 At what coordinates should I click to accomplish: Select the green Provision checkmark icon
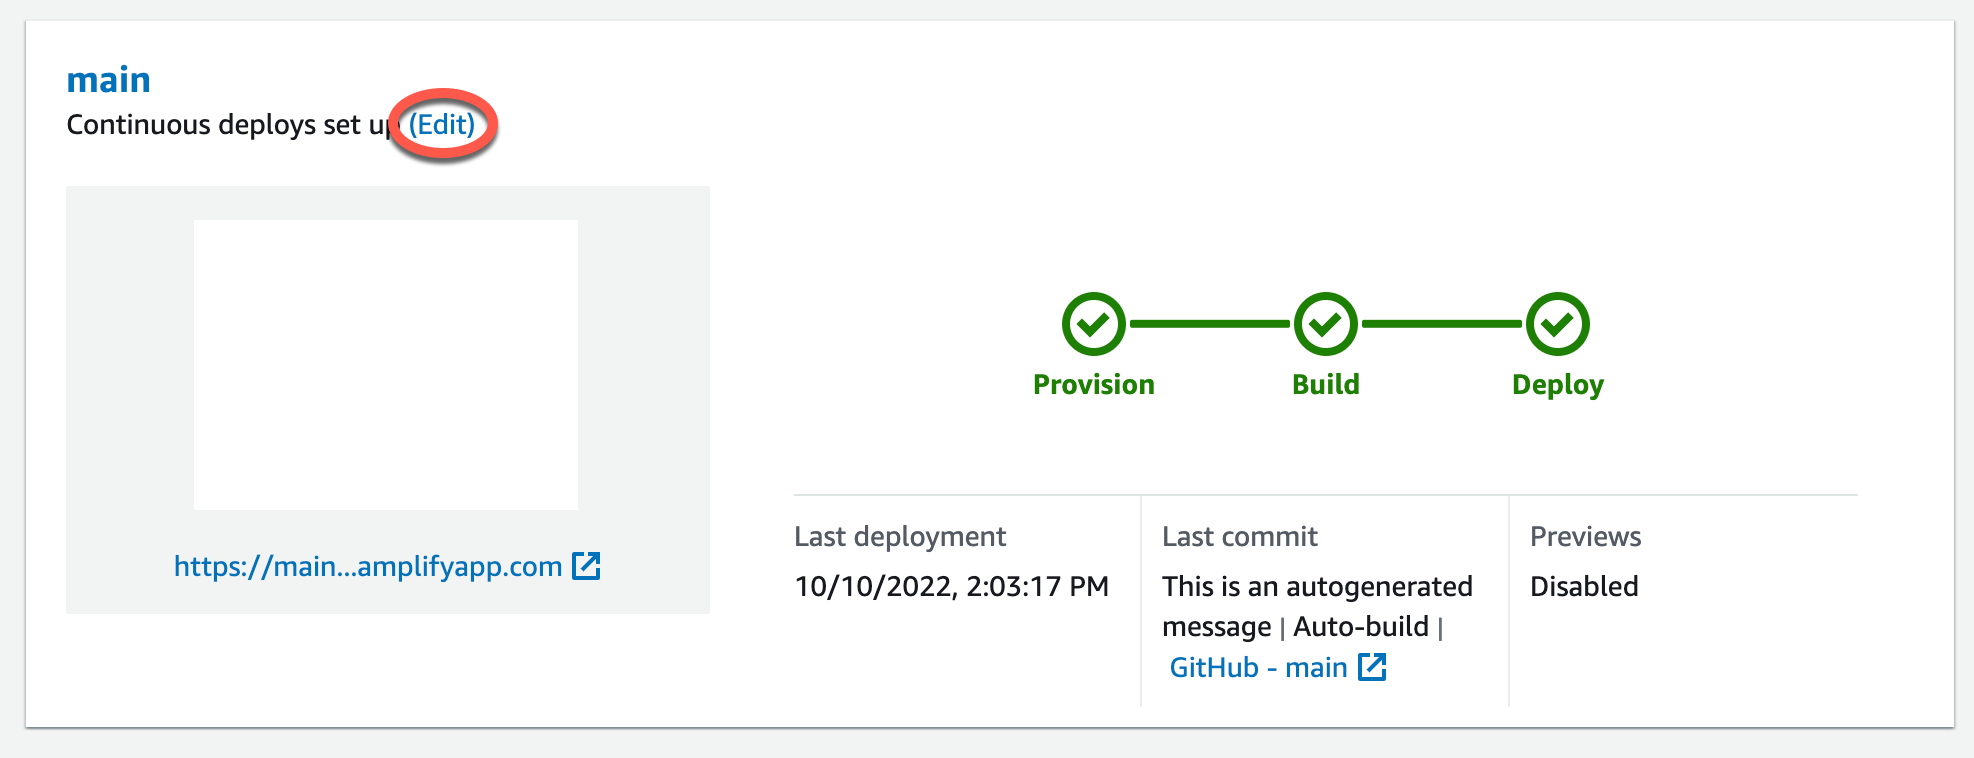coord(1093,323)
